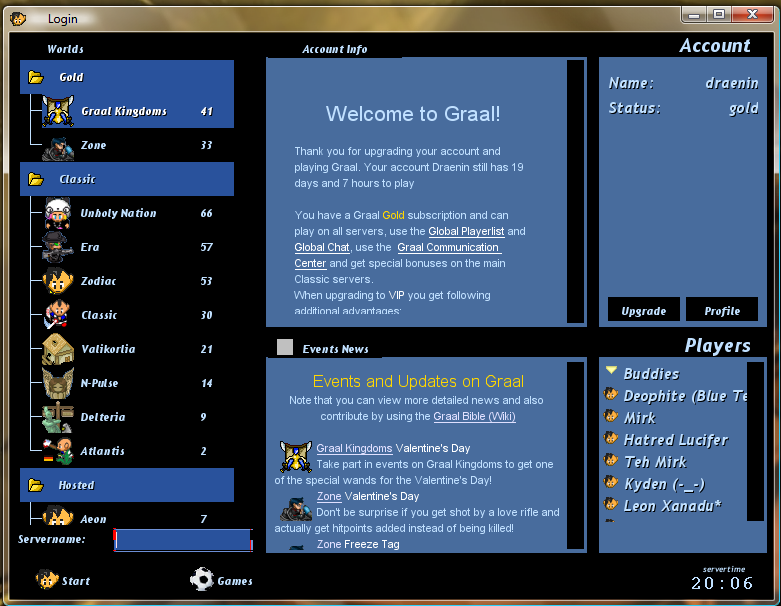Click the Players list scrollbar
Screen dimensions: 781x606
click(755, 441)
